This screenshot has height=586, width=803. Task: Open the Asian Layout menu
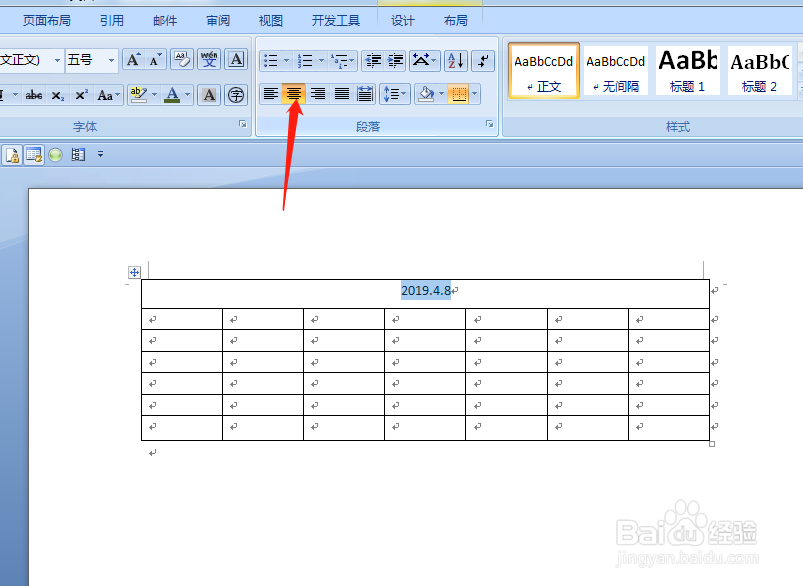[424, 61]
